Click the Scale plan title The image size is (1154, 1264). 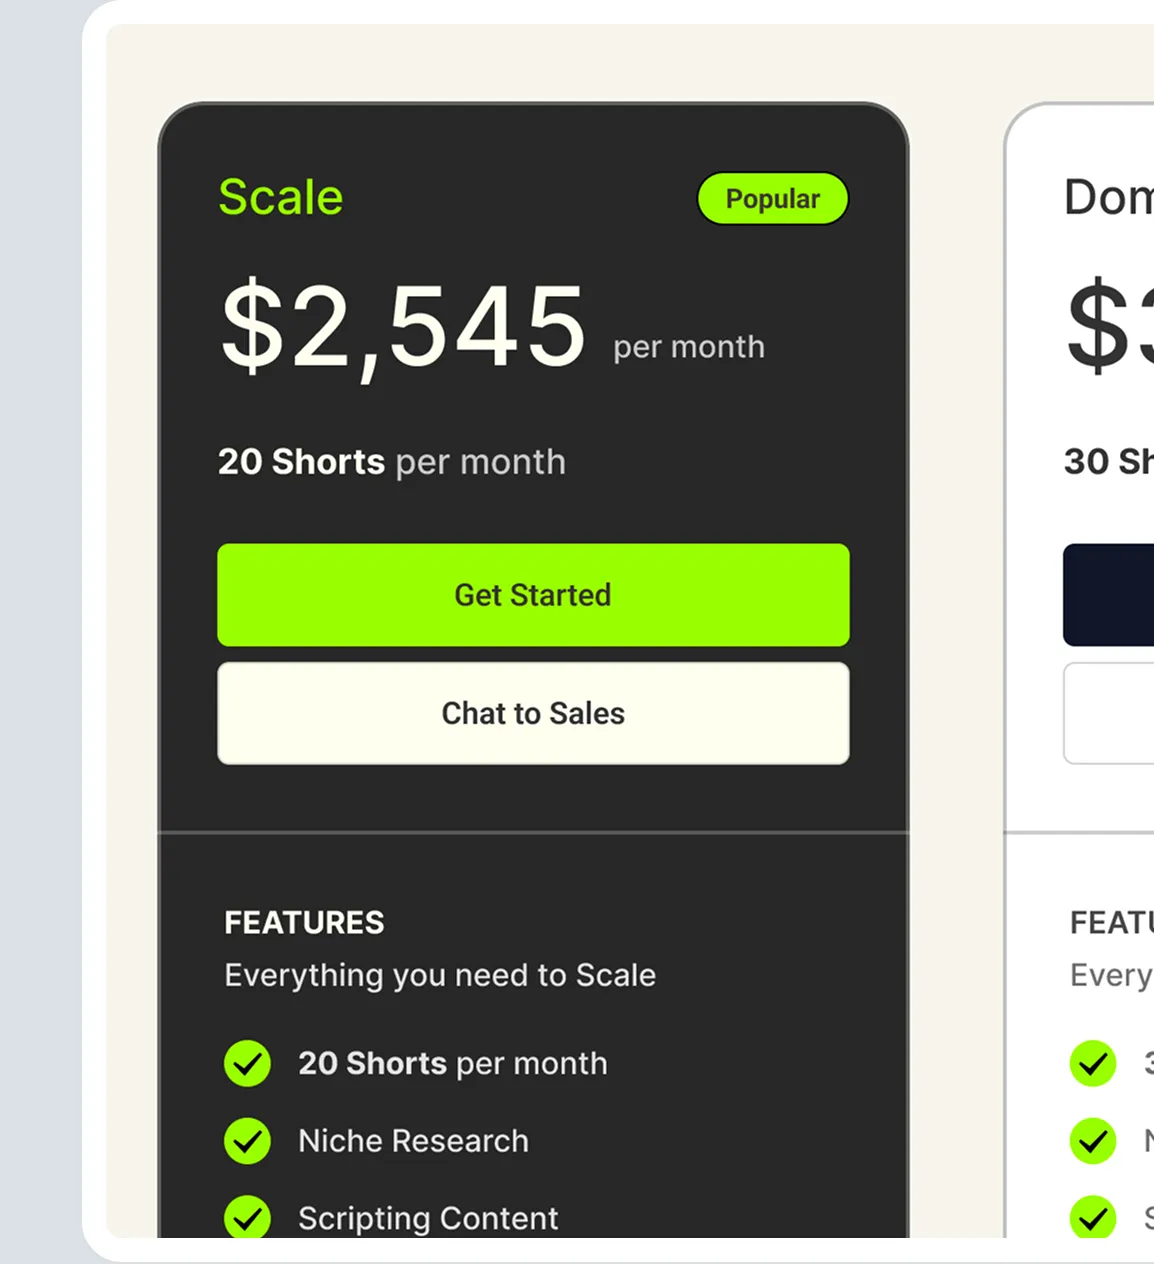point(281,197)
